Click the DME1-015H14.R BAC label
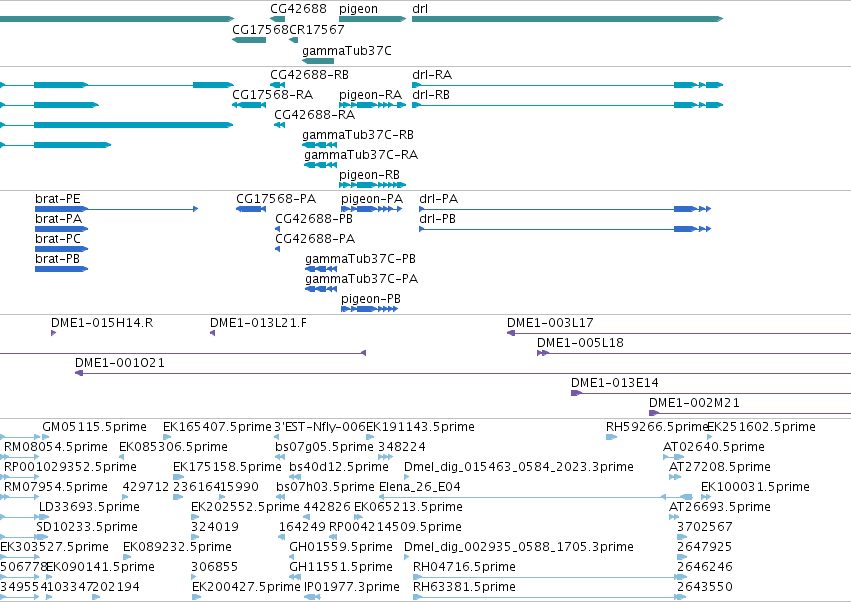The image size is (851, 602). click(102, 324)
